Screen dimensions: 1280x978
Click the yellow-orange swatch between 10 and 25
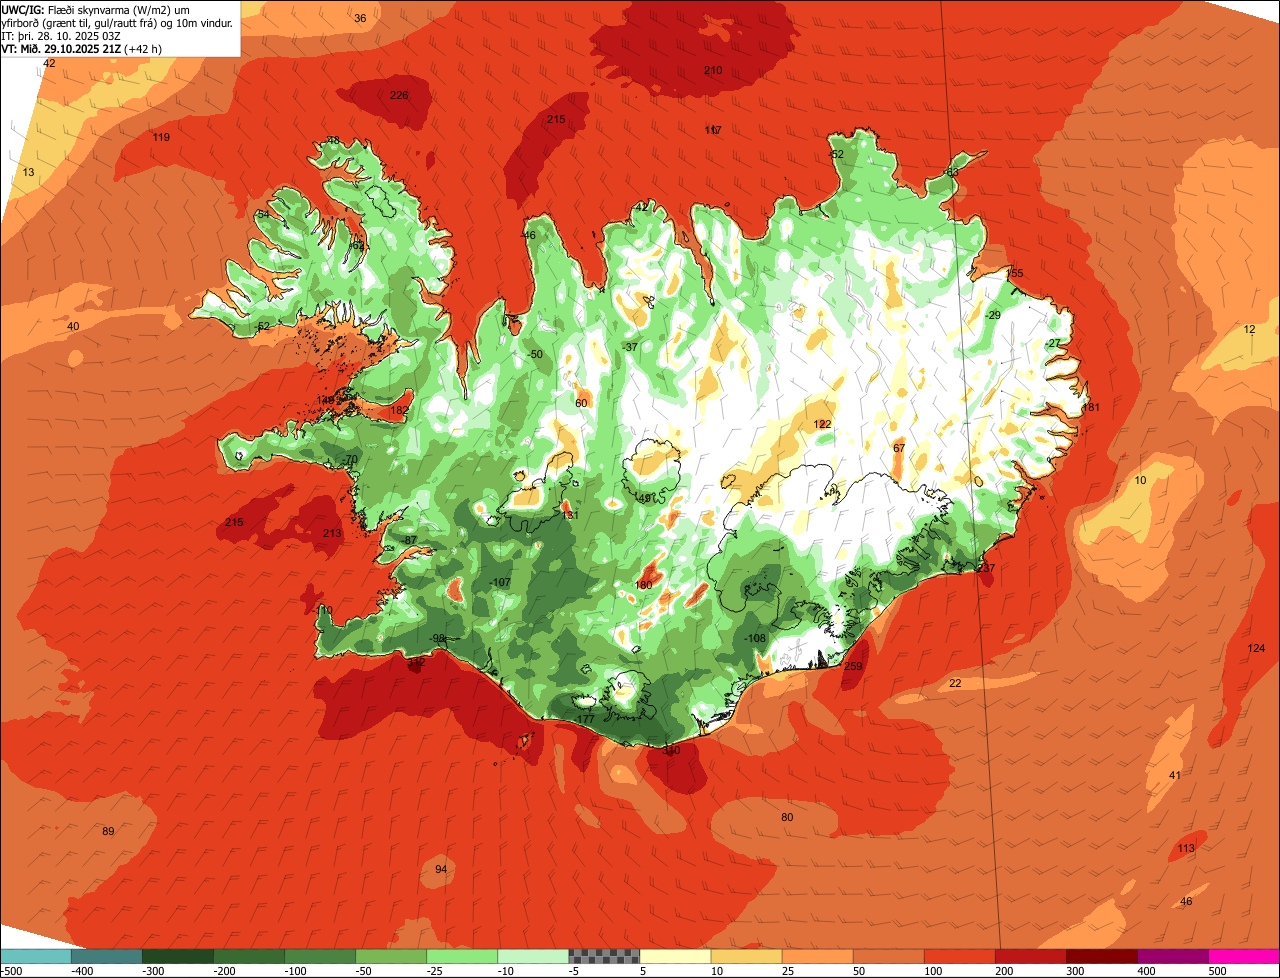[x=746, y=956]
